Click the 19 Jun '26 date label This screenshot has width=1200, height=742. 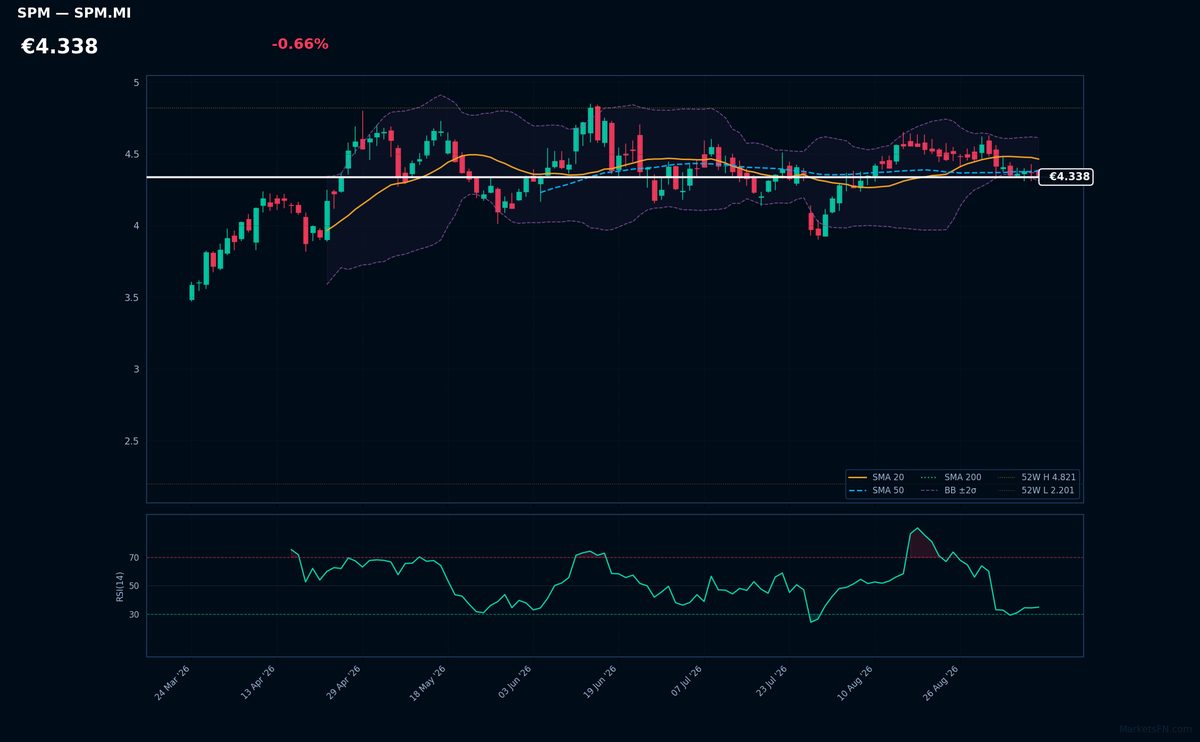click(x=599, y=683)
